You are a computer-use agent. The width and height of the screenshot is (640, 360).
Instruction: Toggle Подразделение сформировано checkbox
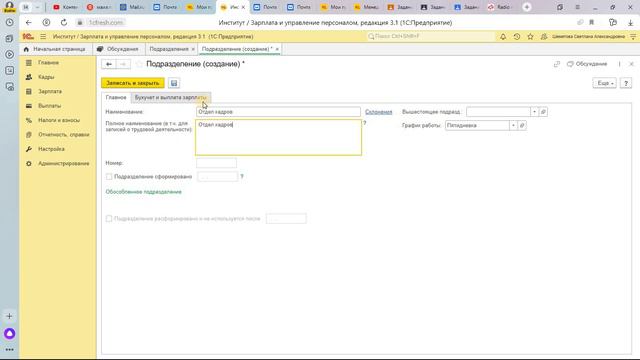[109, 177]
